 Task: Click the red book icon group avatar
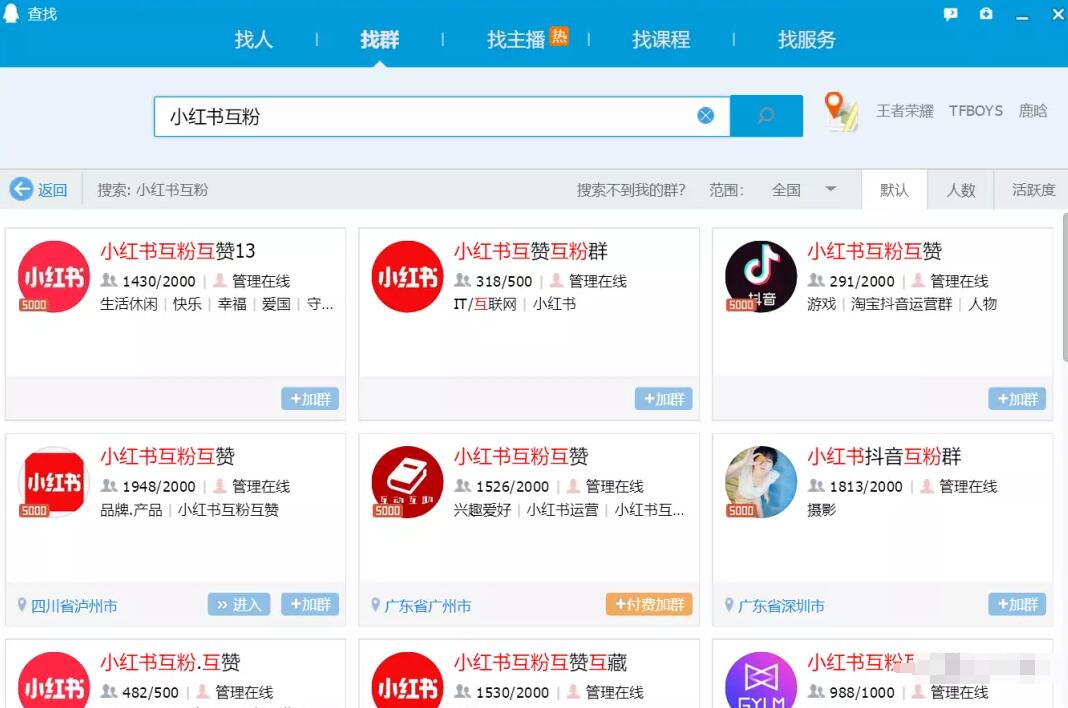[x=407, y=482]
